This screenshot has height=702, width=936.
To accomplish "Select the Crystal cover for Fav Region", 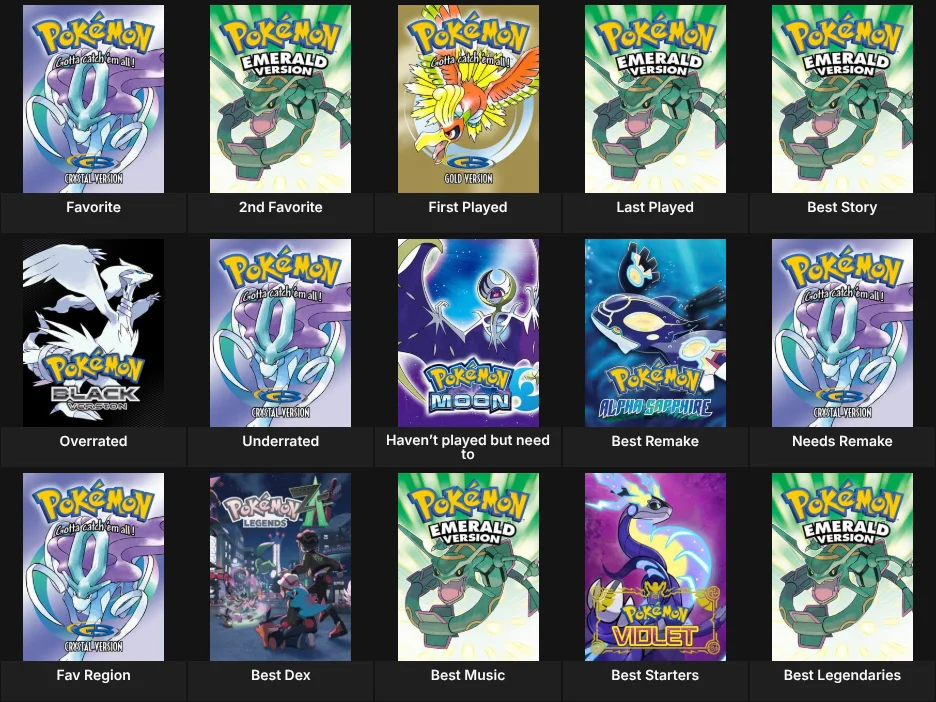I will pos(93,567).
